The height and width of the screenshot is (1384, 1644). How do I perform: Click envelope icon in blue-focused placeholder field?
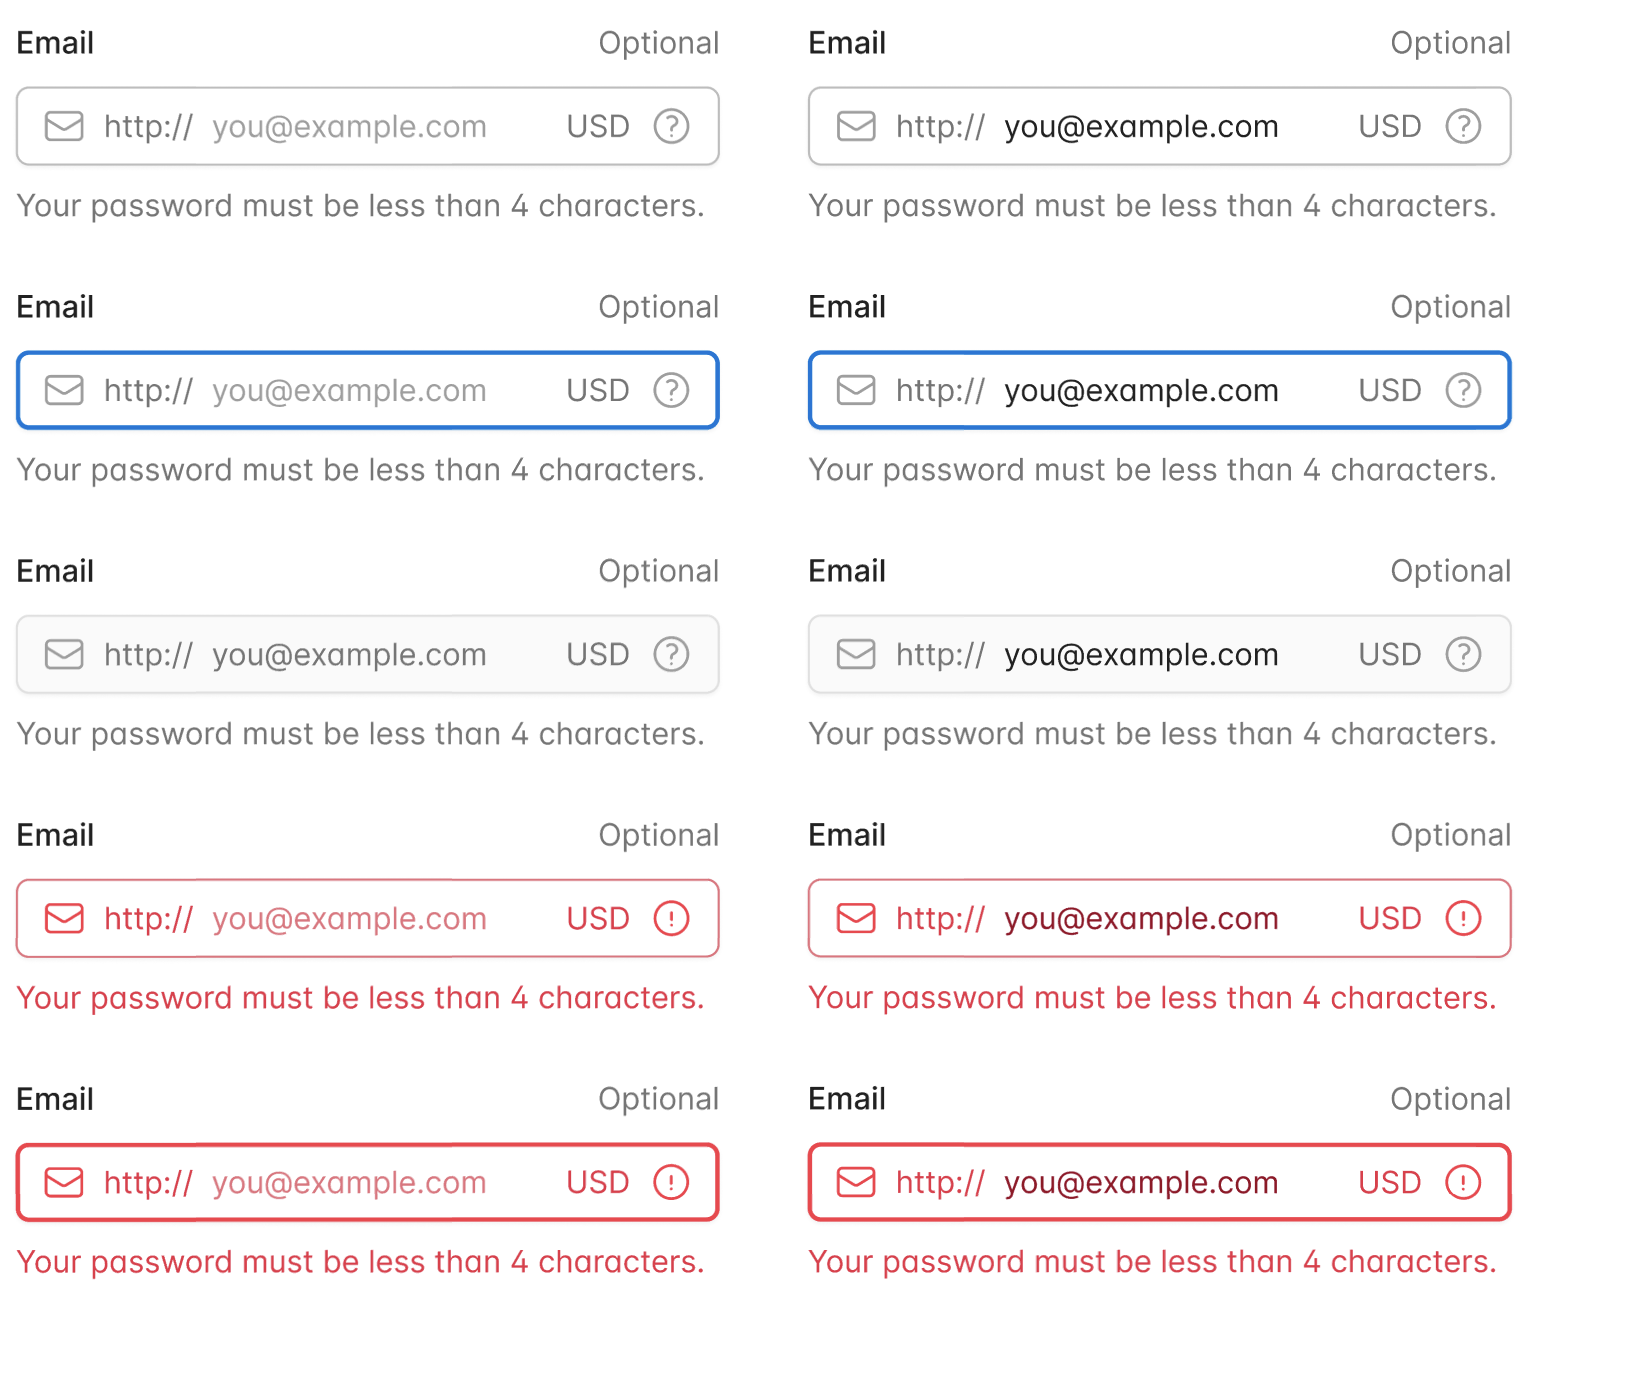64,390
